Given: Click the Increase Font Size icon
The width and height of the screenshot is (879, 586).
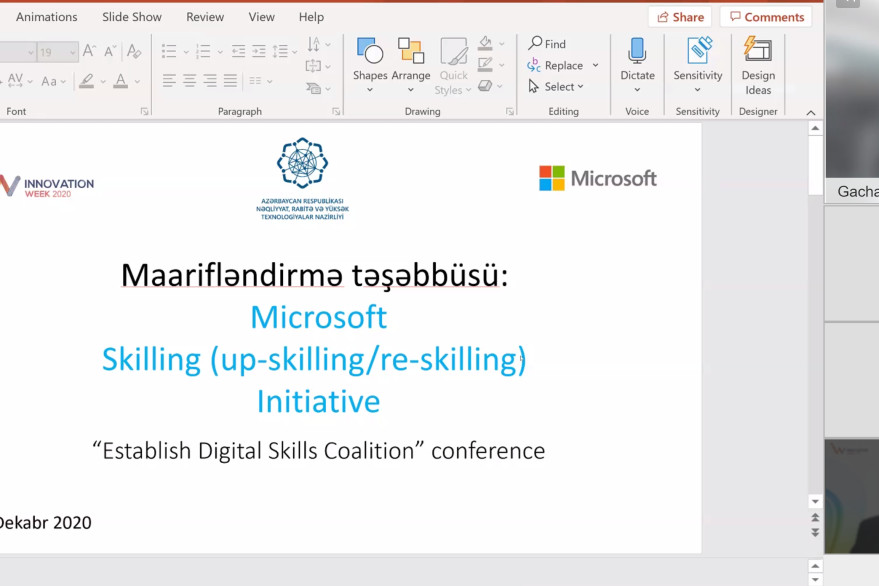Looking at the screenshot, I should point(89,52).
